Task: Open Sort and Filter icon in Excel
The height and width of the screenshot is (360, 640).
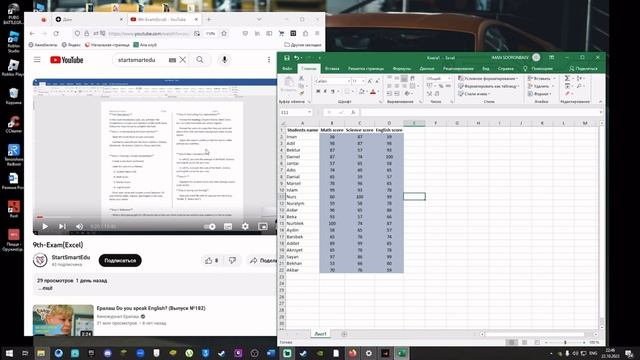Action: pyautogui.click(x=580, y=78)
